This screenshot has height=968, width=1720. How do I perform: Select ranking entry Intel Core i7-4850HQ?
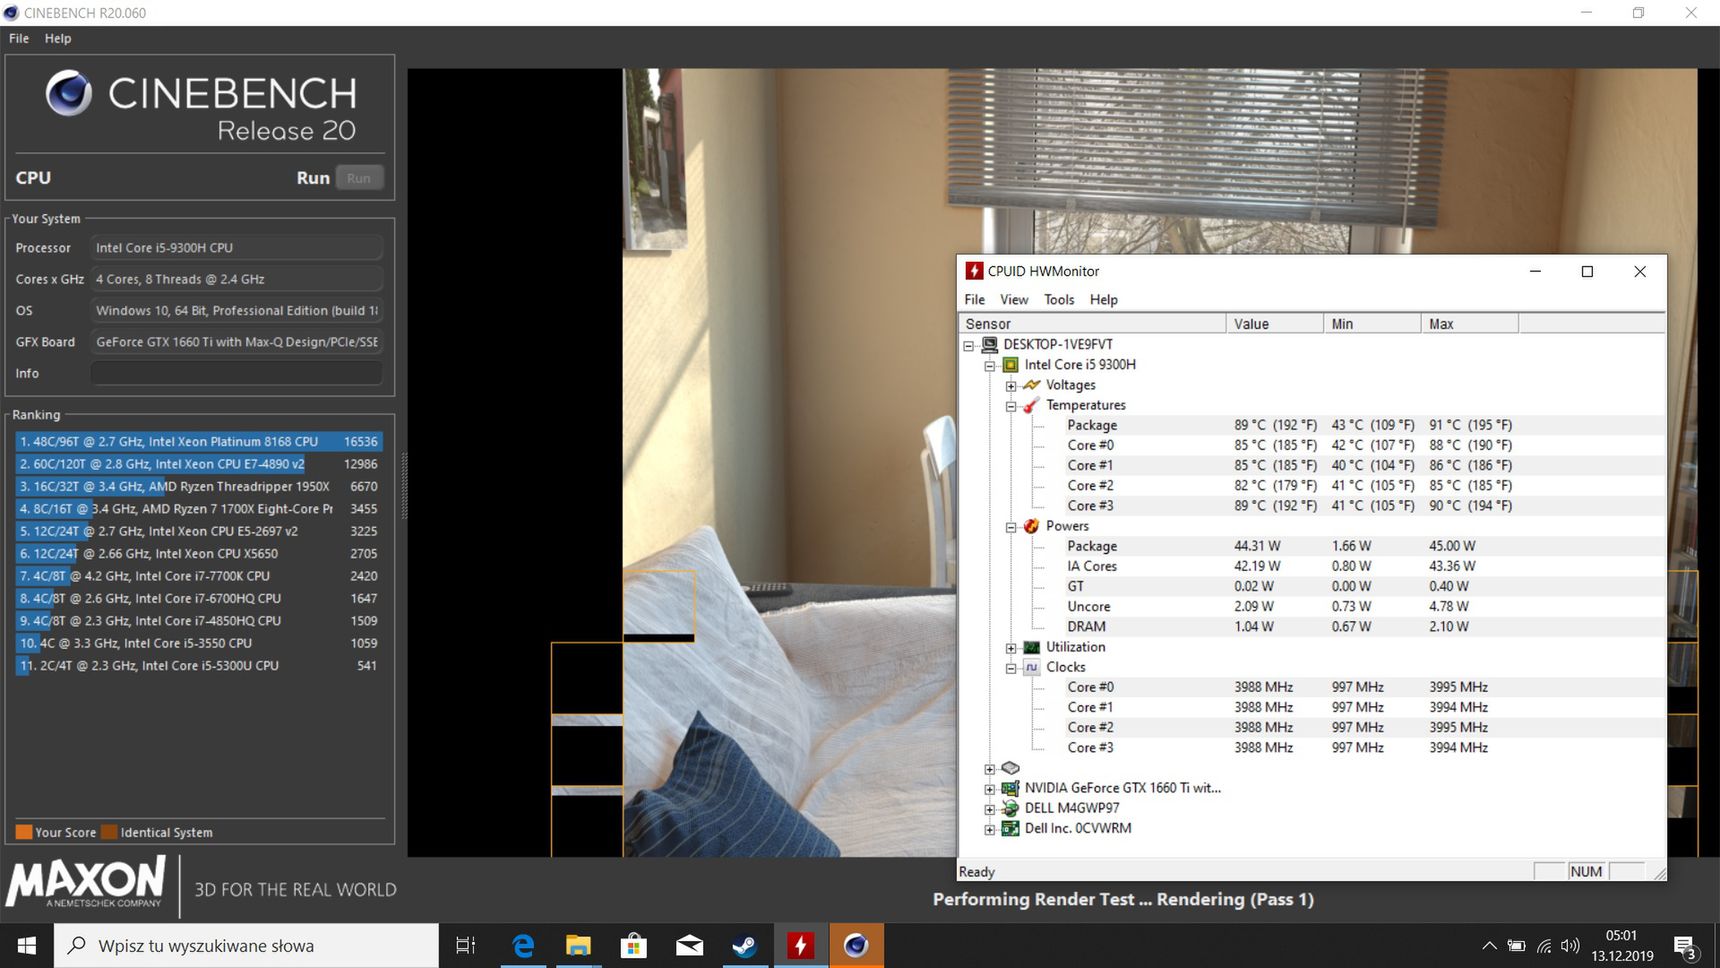(x=199, y=621)
